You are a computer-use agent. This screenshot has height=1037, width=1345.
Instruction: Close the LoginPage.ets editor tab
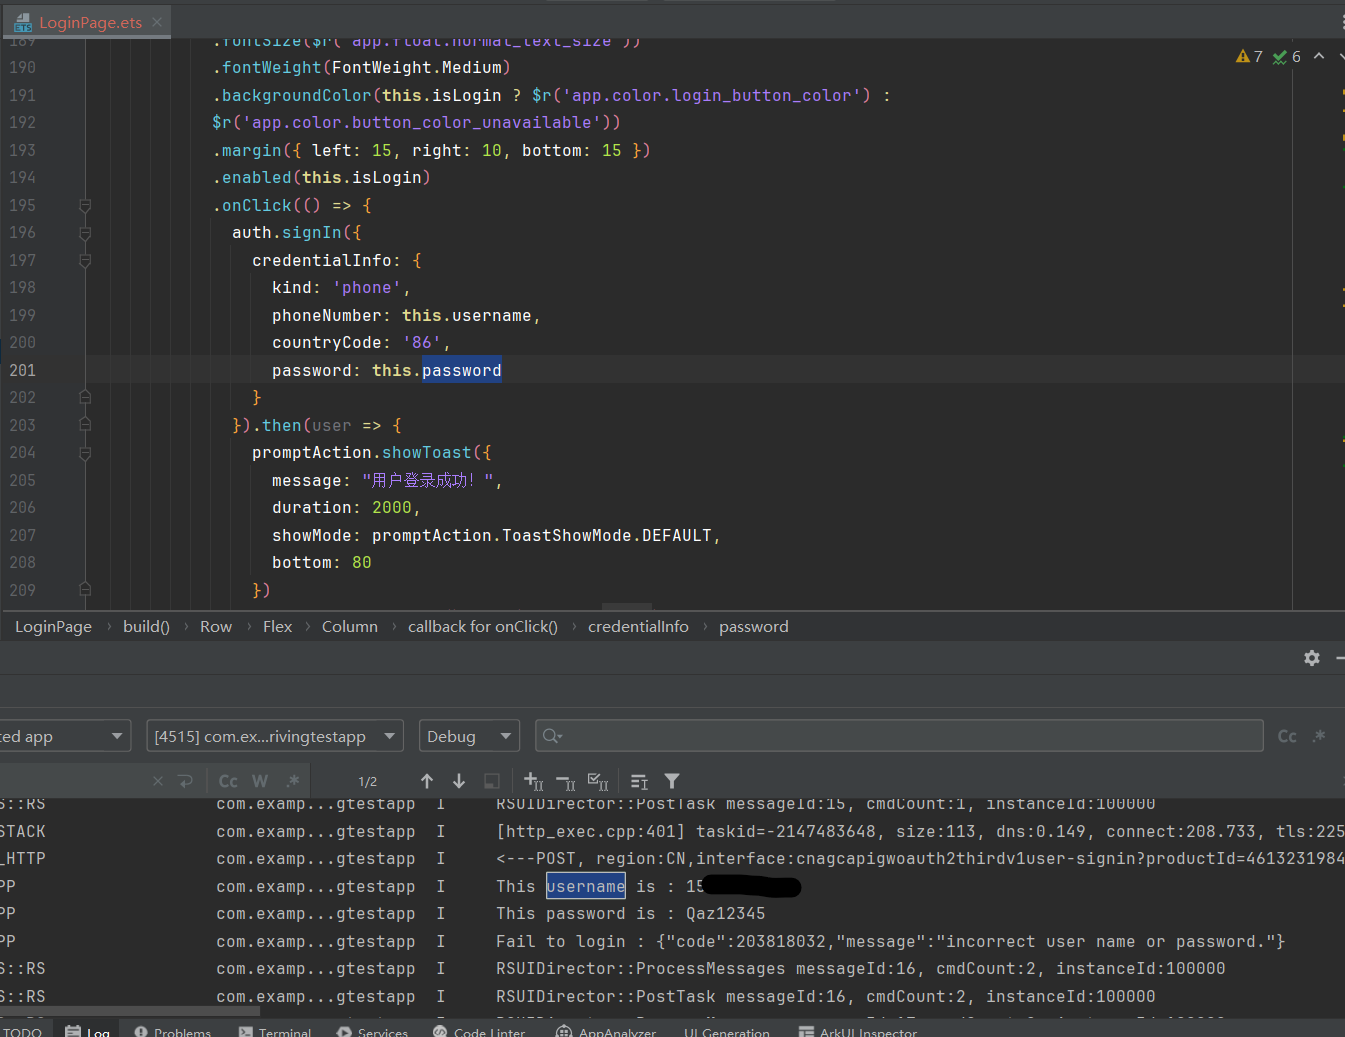(x=157, y=22)
